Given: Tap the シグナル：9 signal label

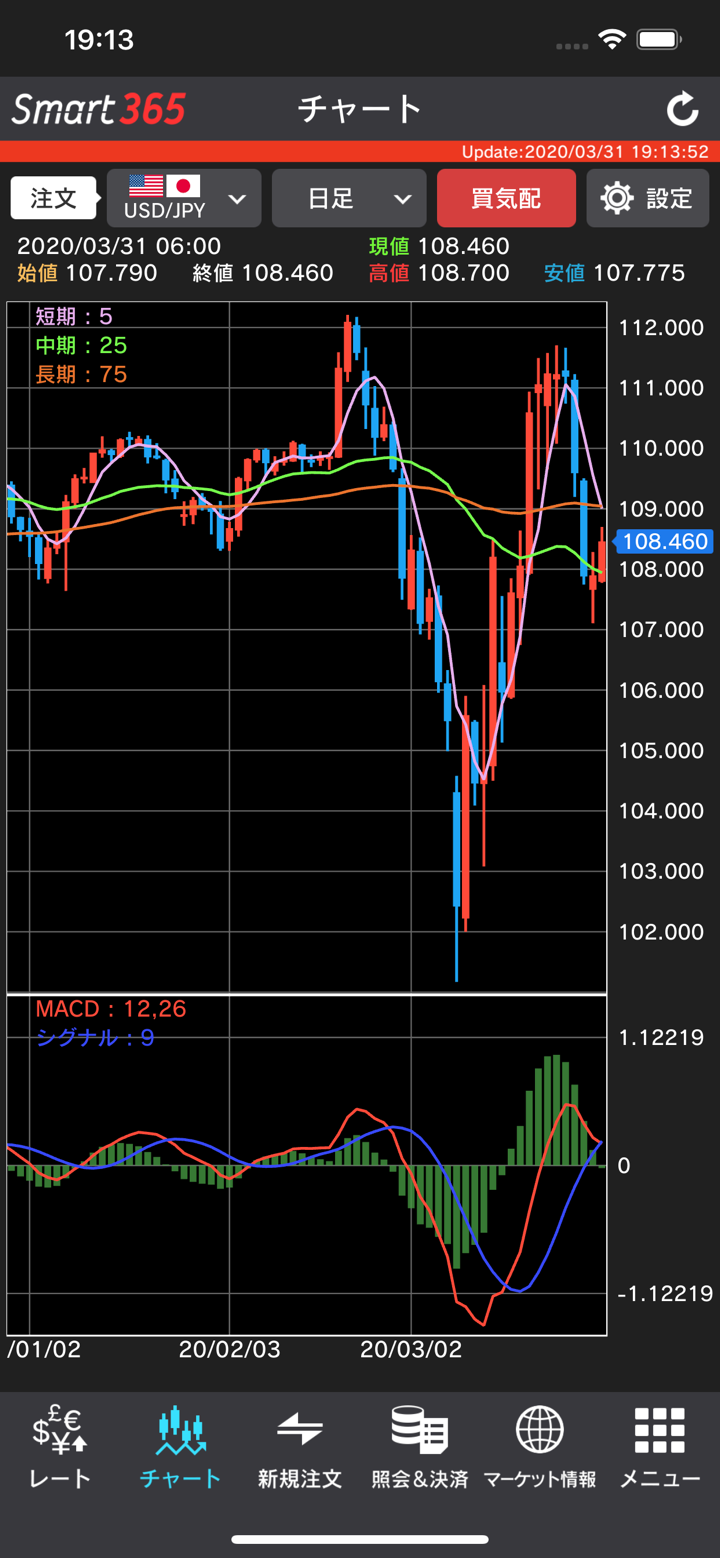Looking at the screenshot, I should point(95,1038).
